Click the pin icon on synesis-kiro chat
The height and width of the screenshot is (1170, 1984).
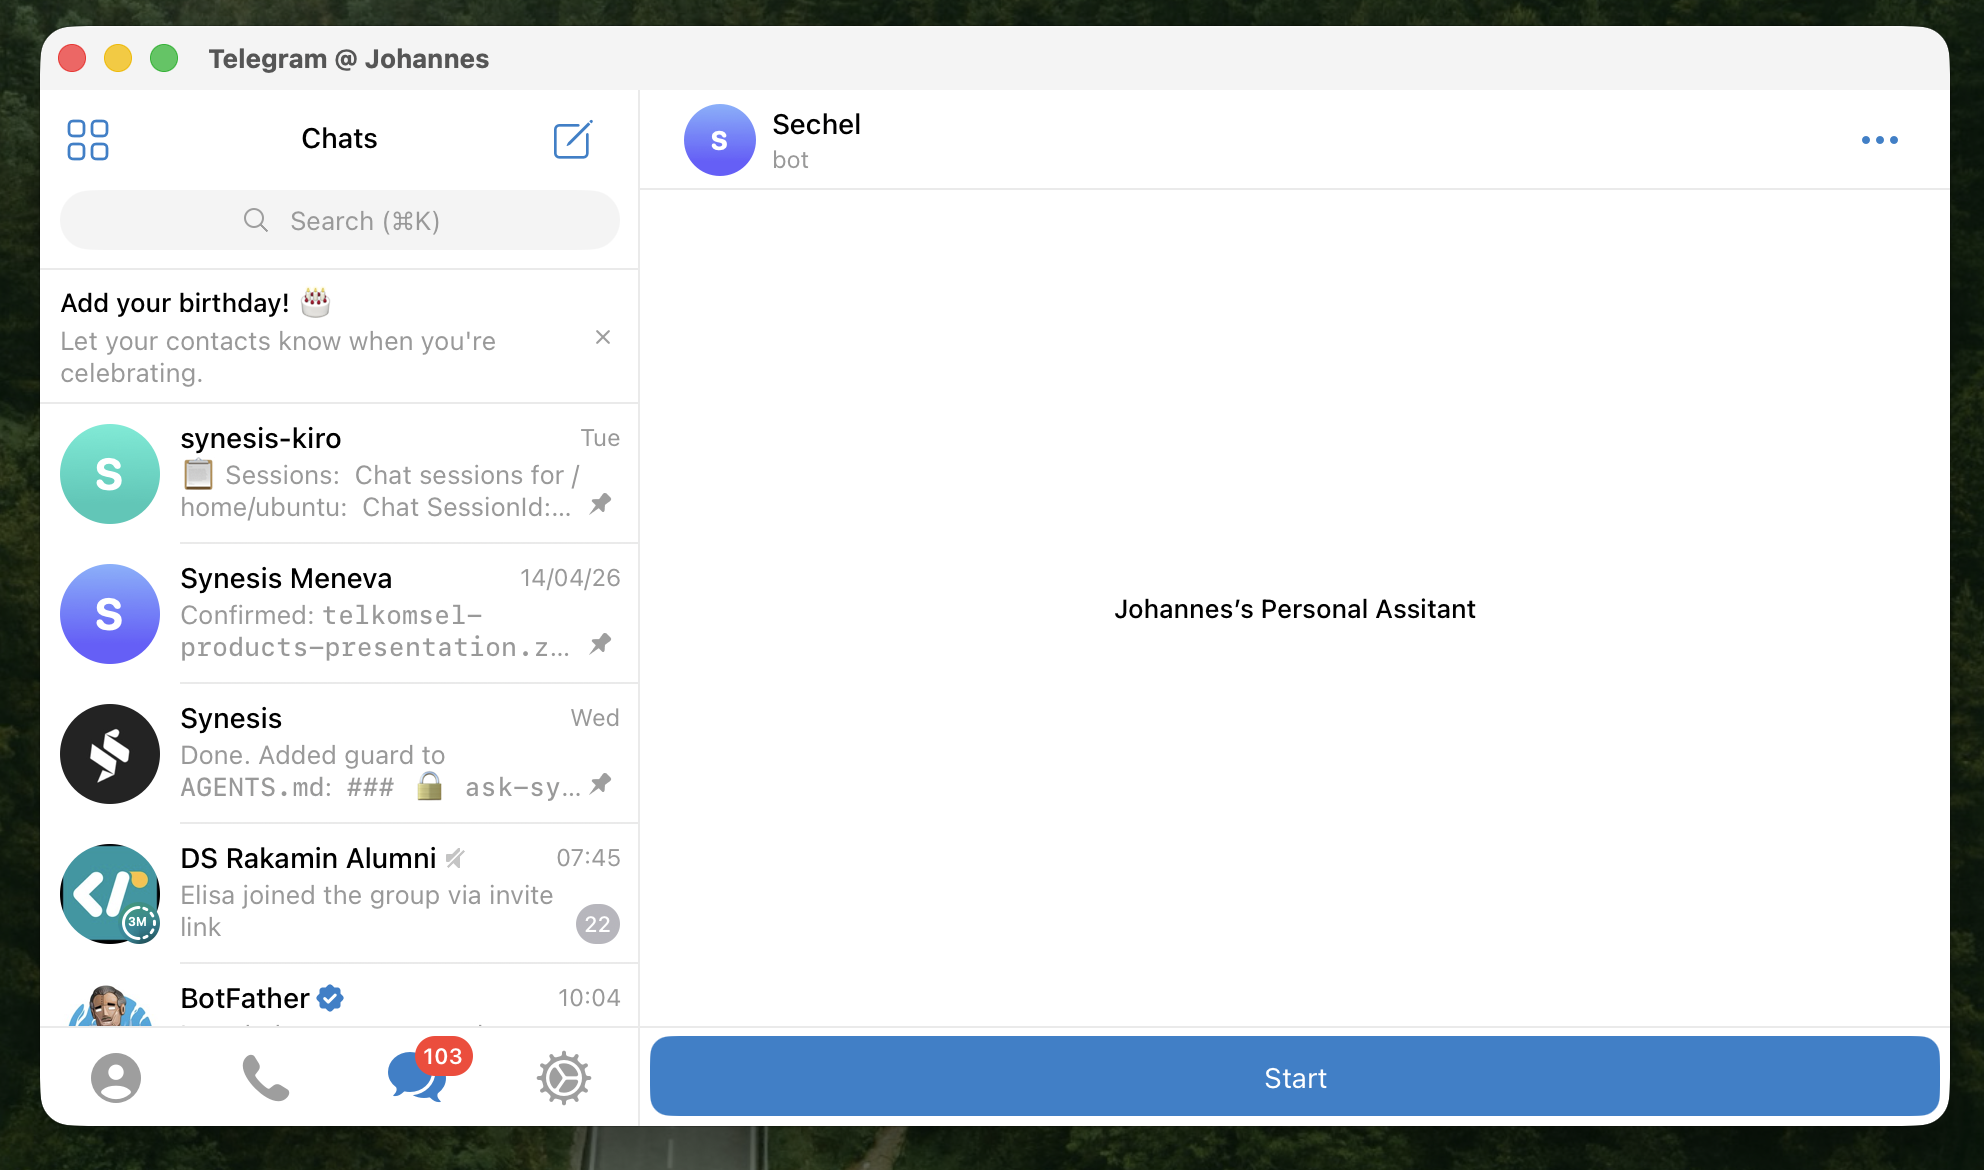tap(600, 504)
